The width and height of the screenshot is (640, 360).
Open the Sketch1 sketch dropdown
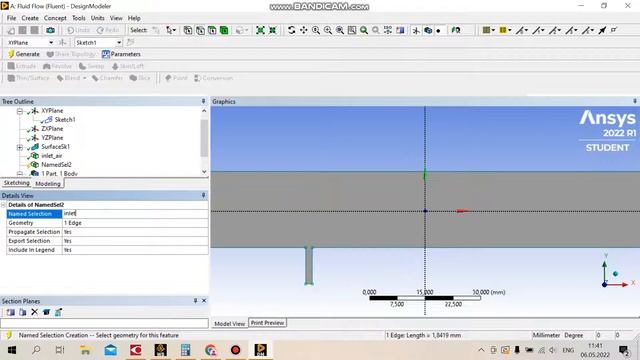pyautogui.click(x=119, y=42)
